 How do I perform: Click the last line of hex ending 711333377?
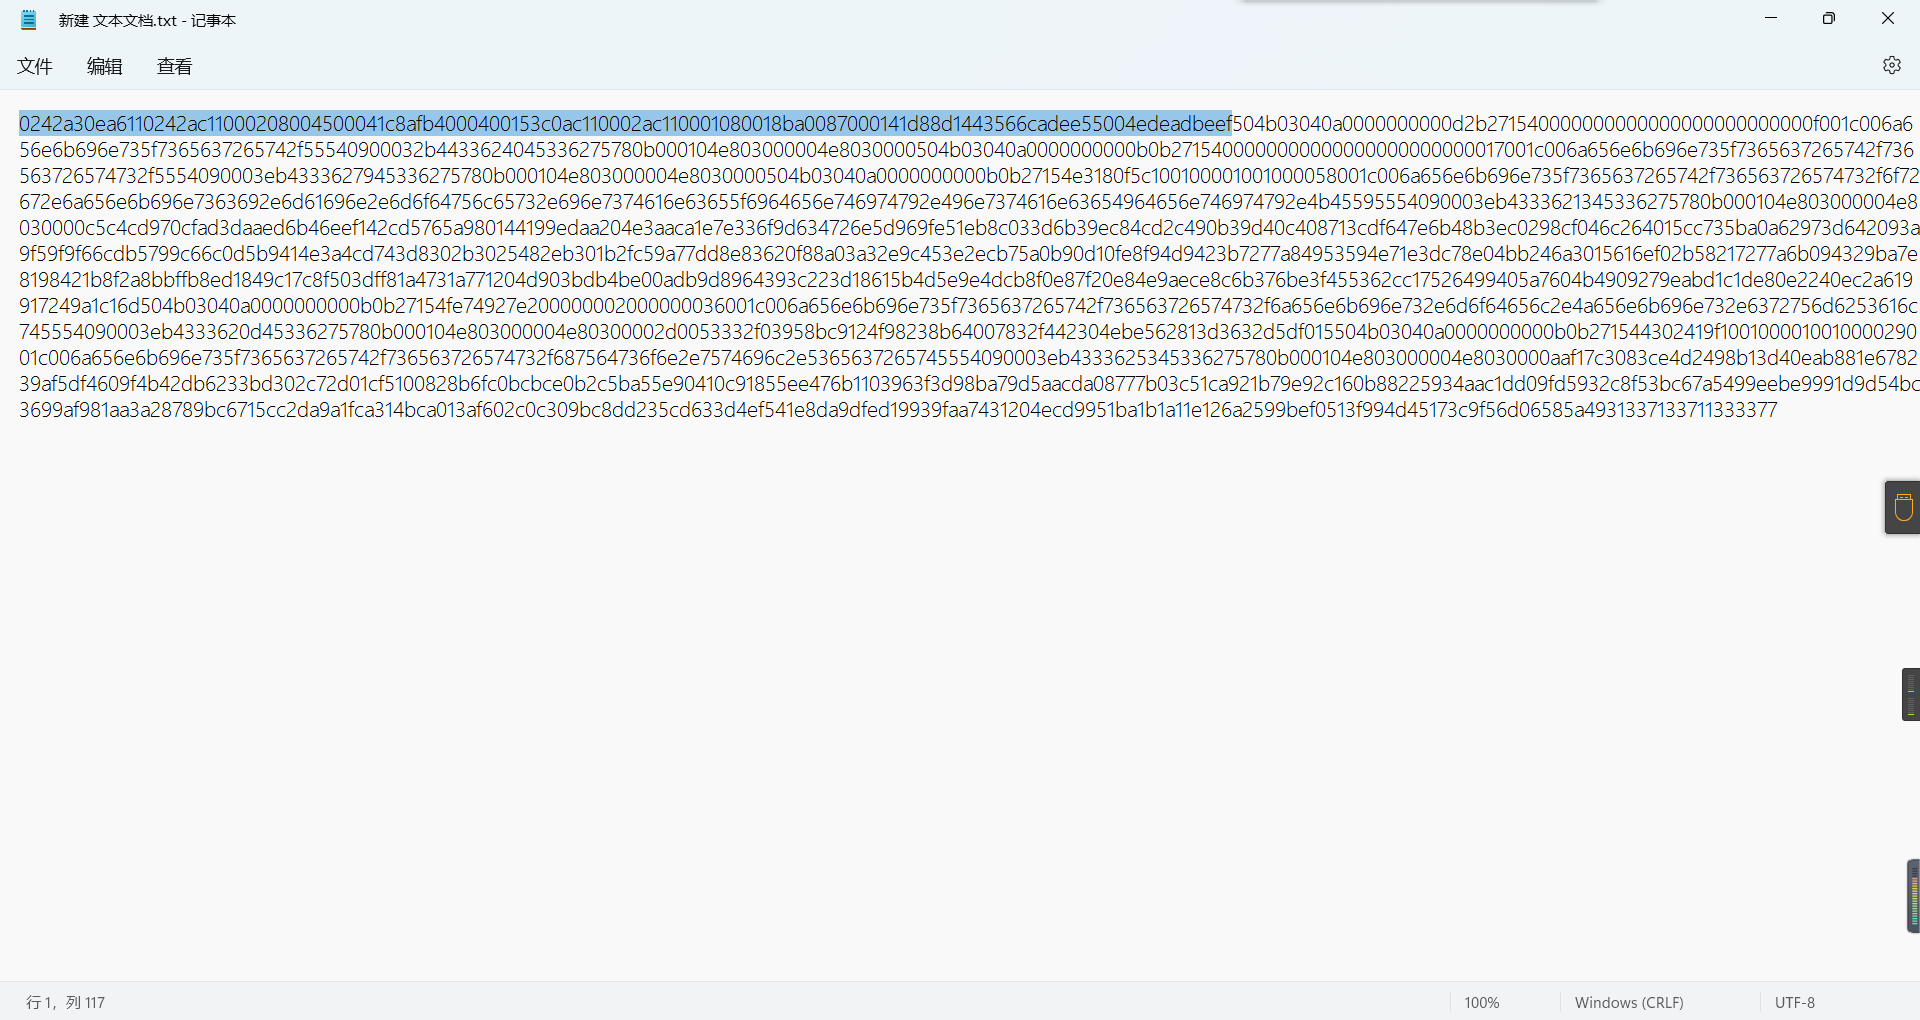pos(898,410)
